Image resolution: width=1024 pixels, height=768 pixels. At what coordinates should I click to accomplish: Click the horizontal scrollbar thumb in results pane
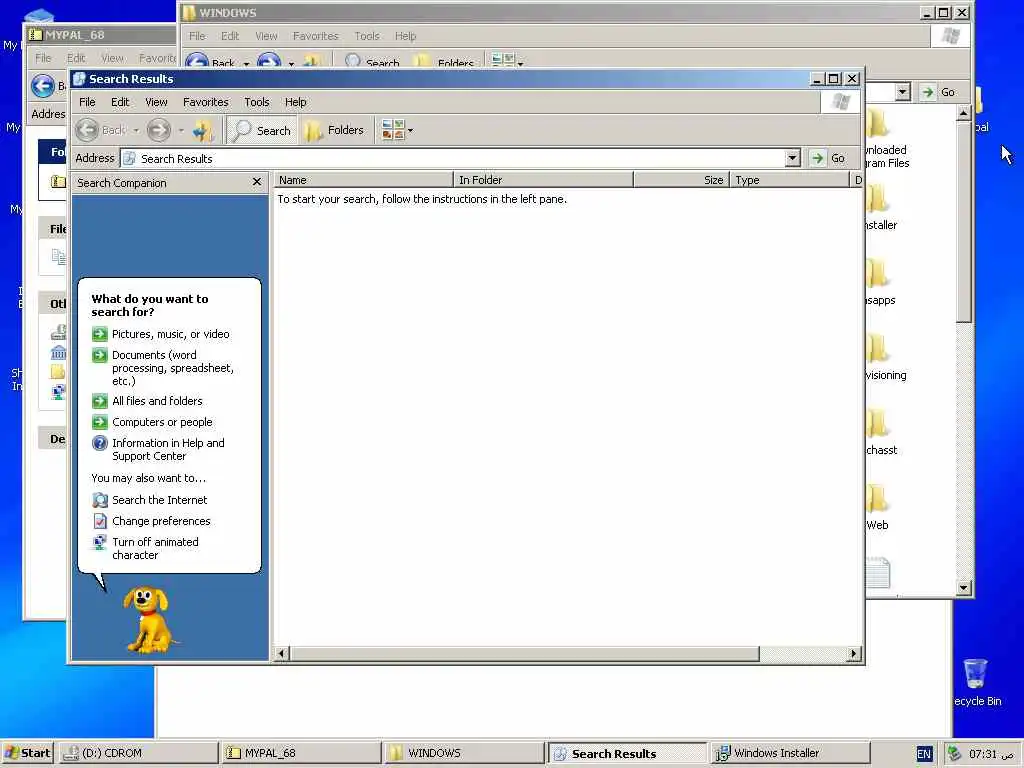coord(524,653)
